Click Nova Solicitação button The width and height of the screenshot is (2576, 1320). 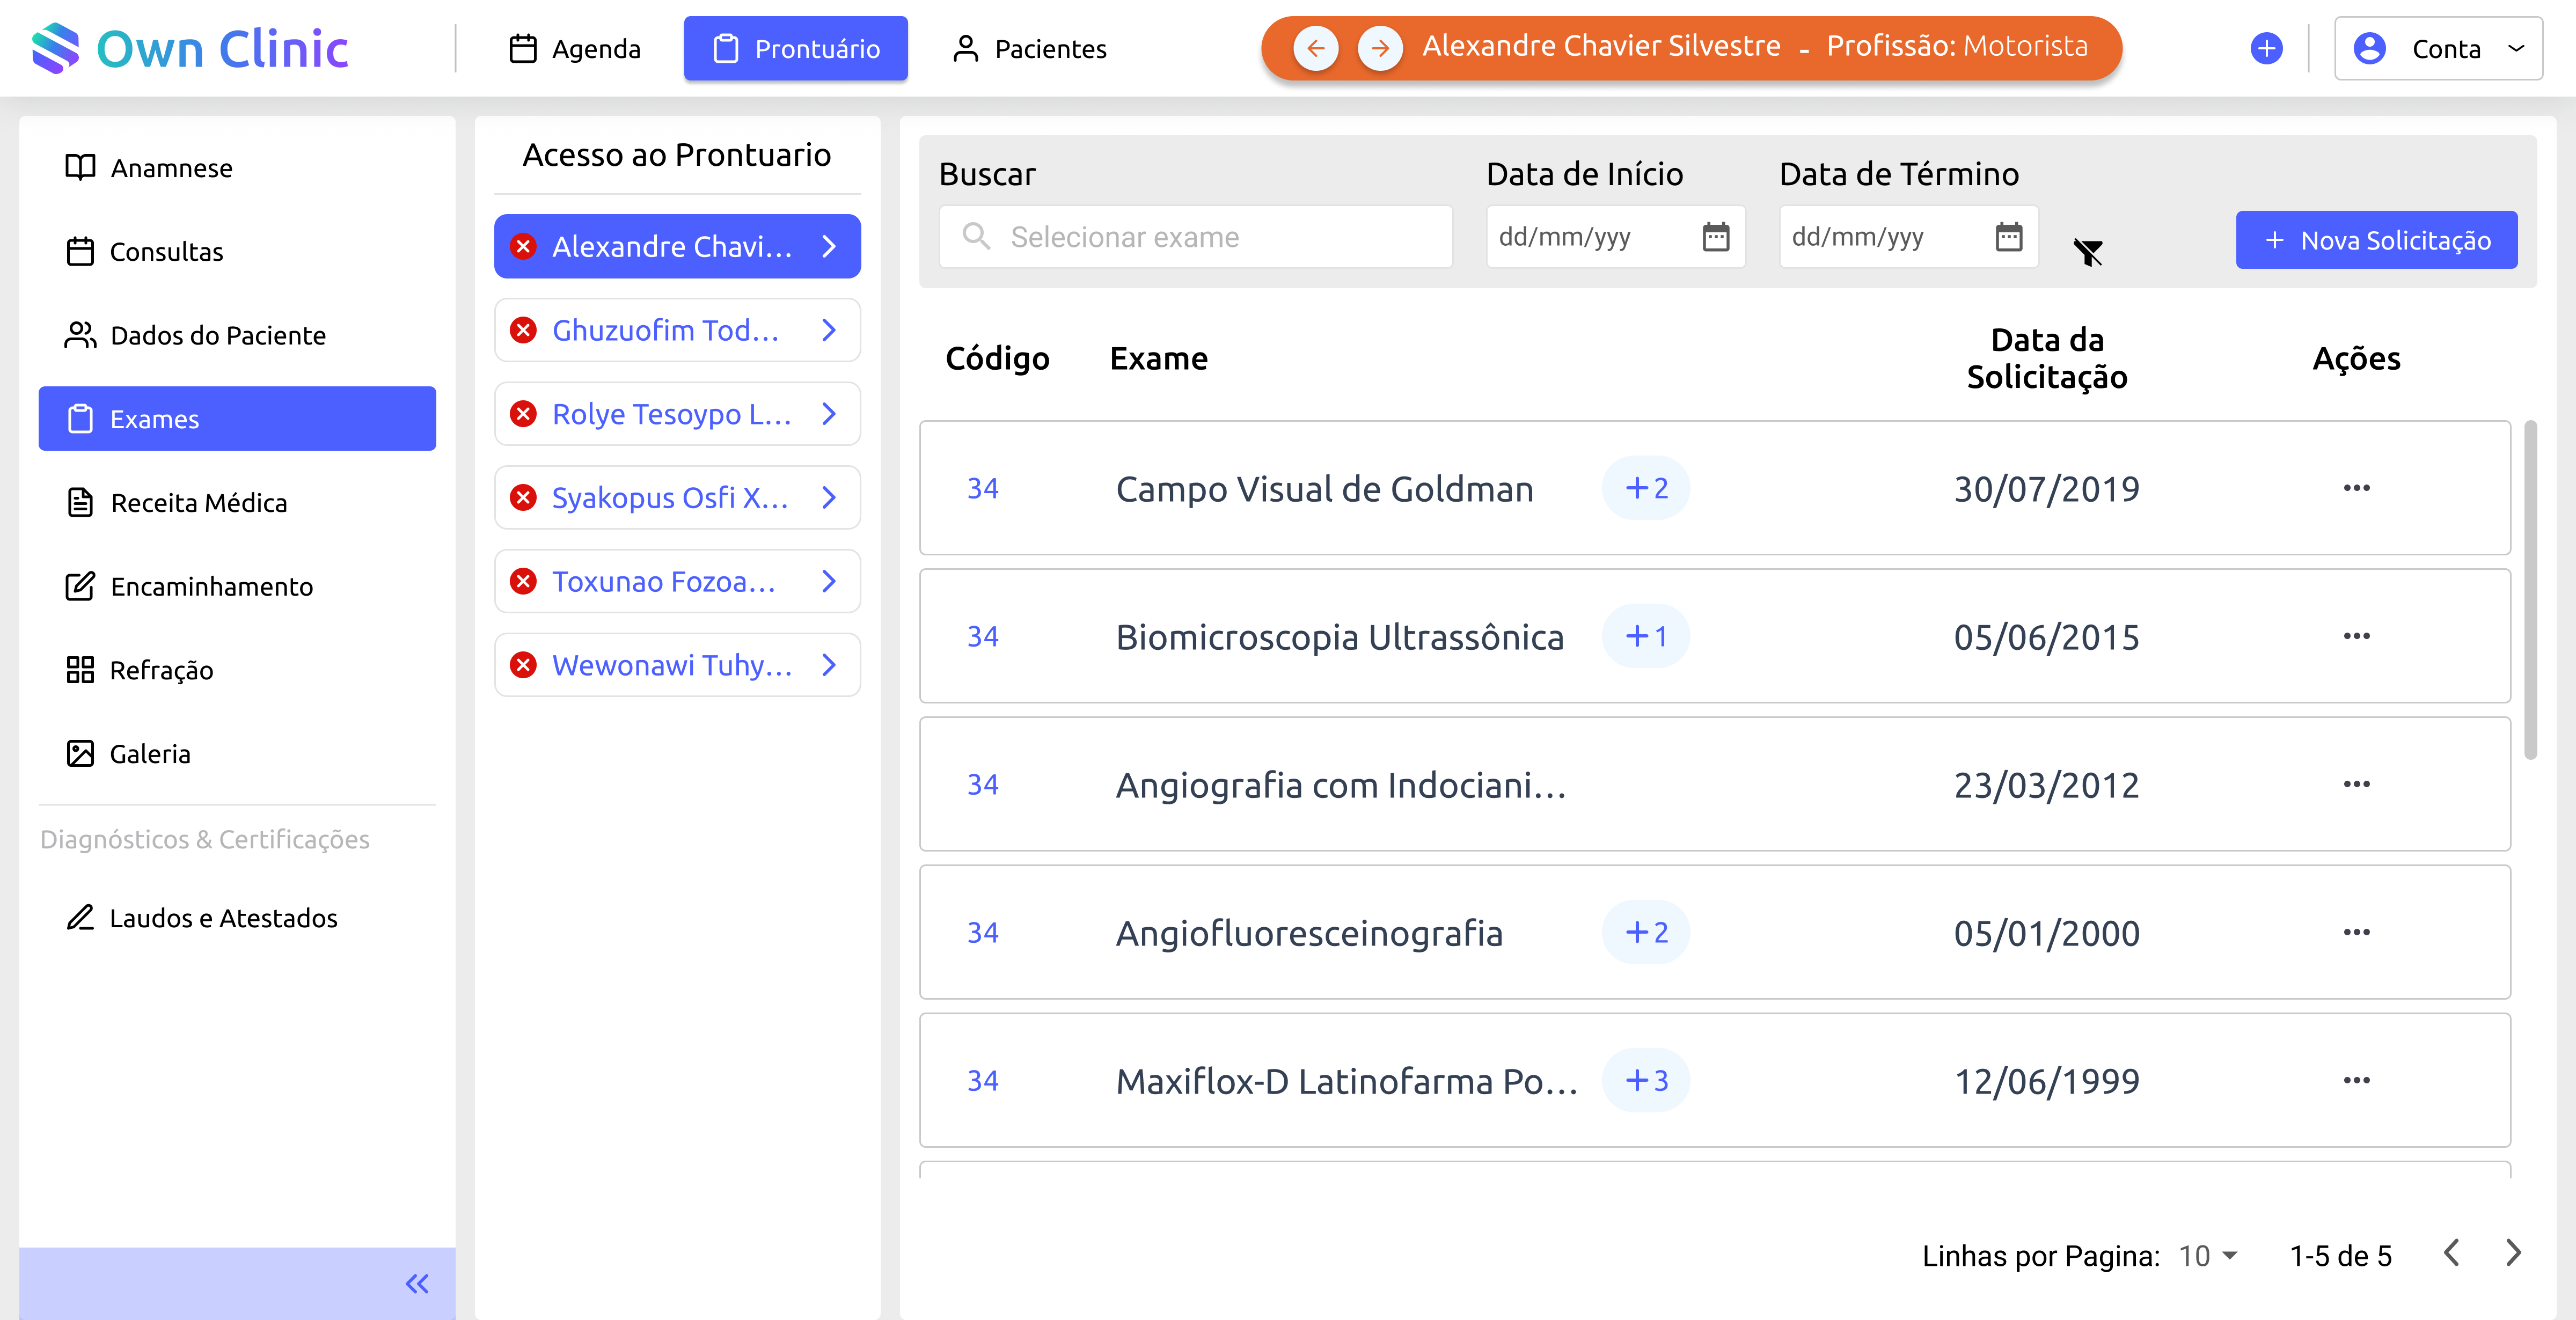click(2376, 240)
